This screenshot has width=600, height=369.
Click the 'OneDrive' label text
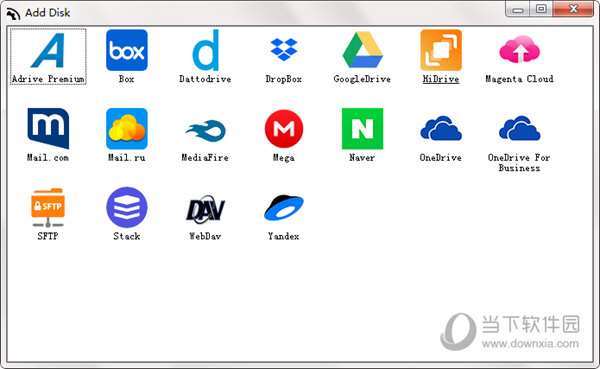pyautogui.click(x=441, y=158)
